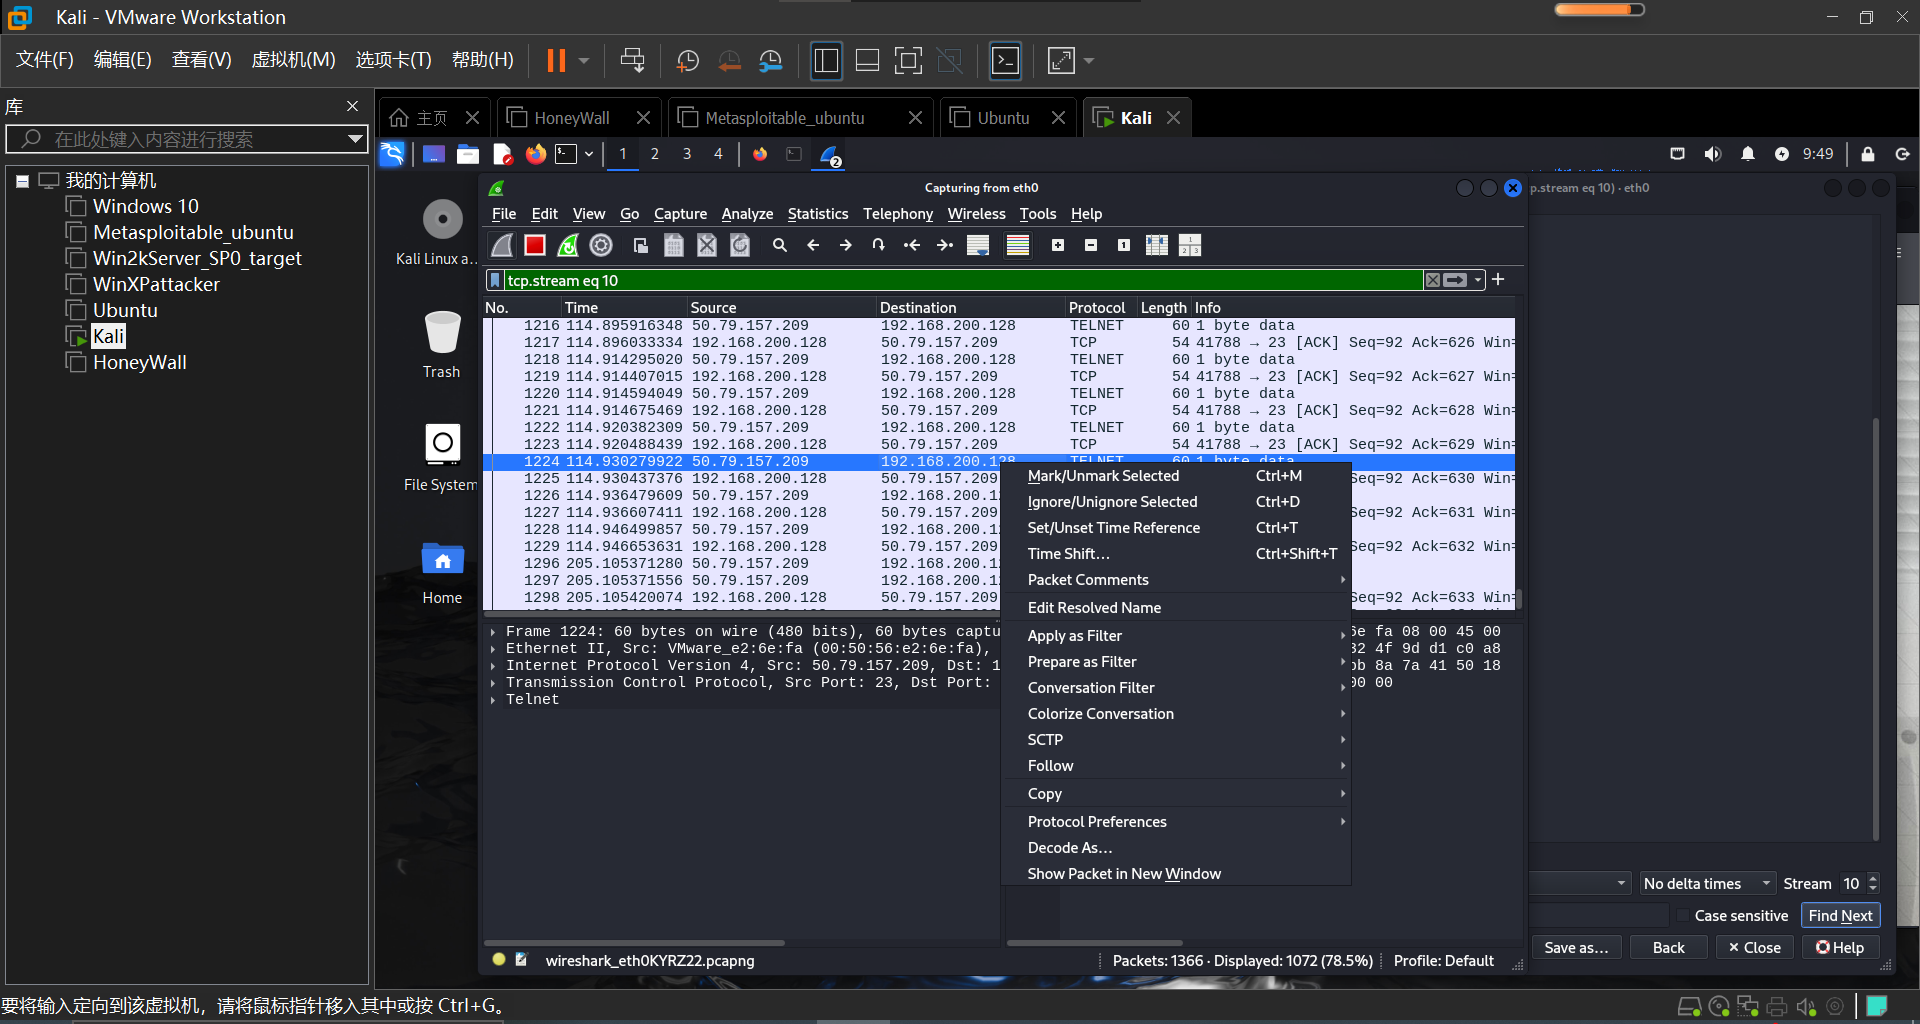
Task: Click Mark/Unmark Selected menu entry
Action: coord(1176,476)
